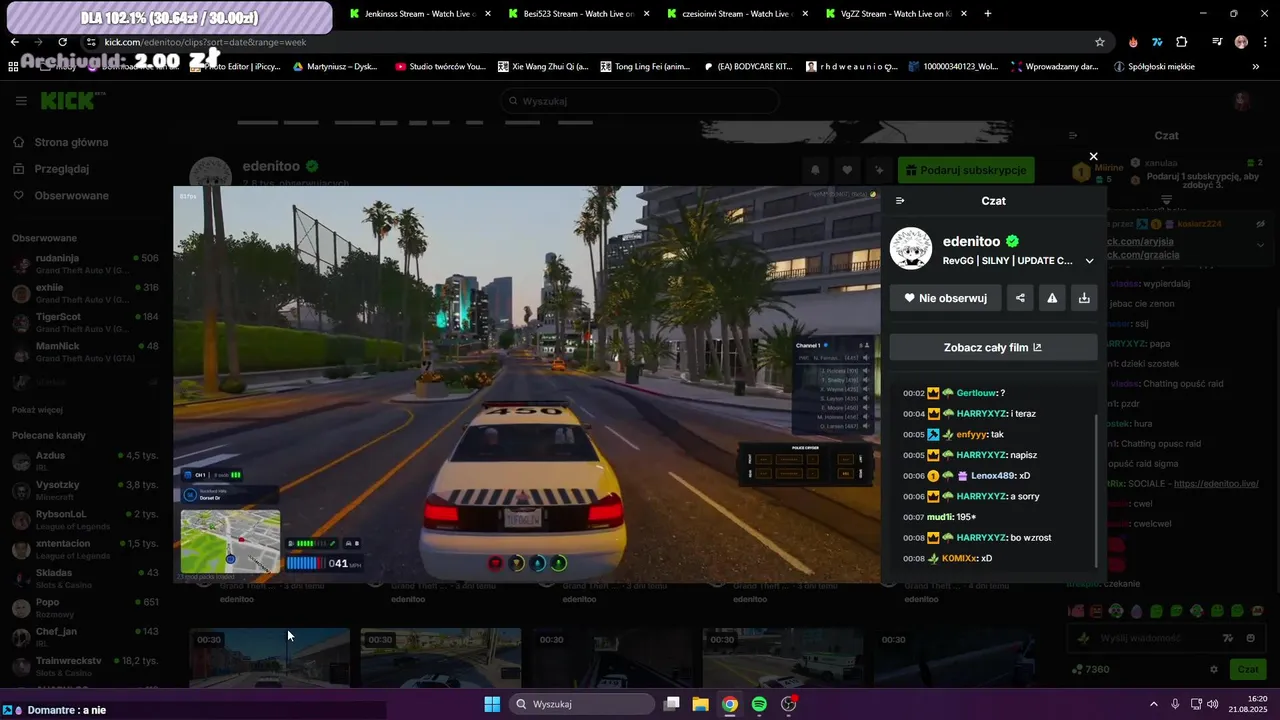
Task: Click the Nie obserwuj button
Action: [945, 297]
